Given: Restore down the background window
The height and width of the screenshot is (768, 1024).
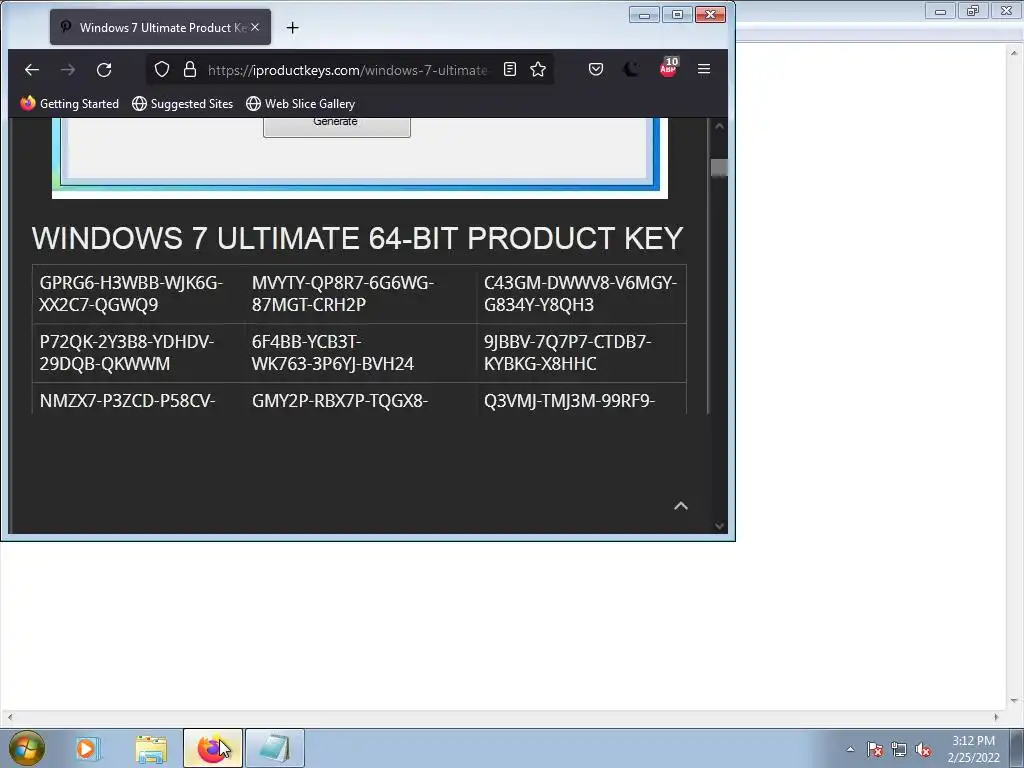Looking at the screenshot, I should pos(973,11).
